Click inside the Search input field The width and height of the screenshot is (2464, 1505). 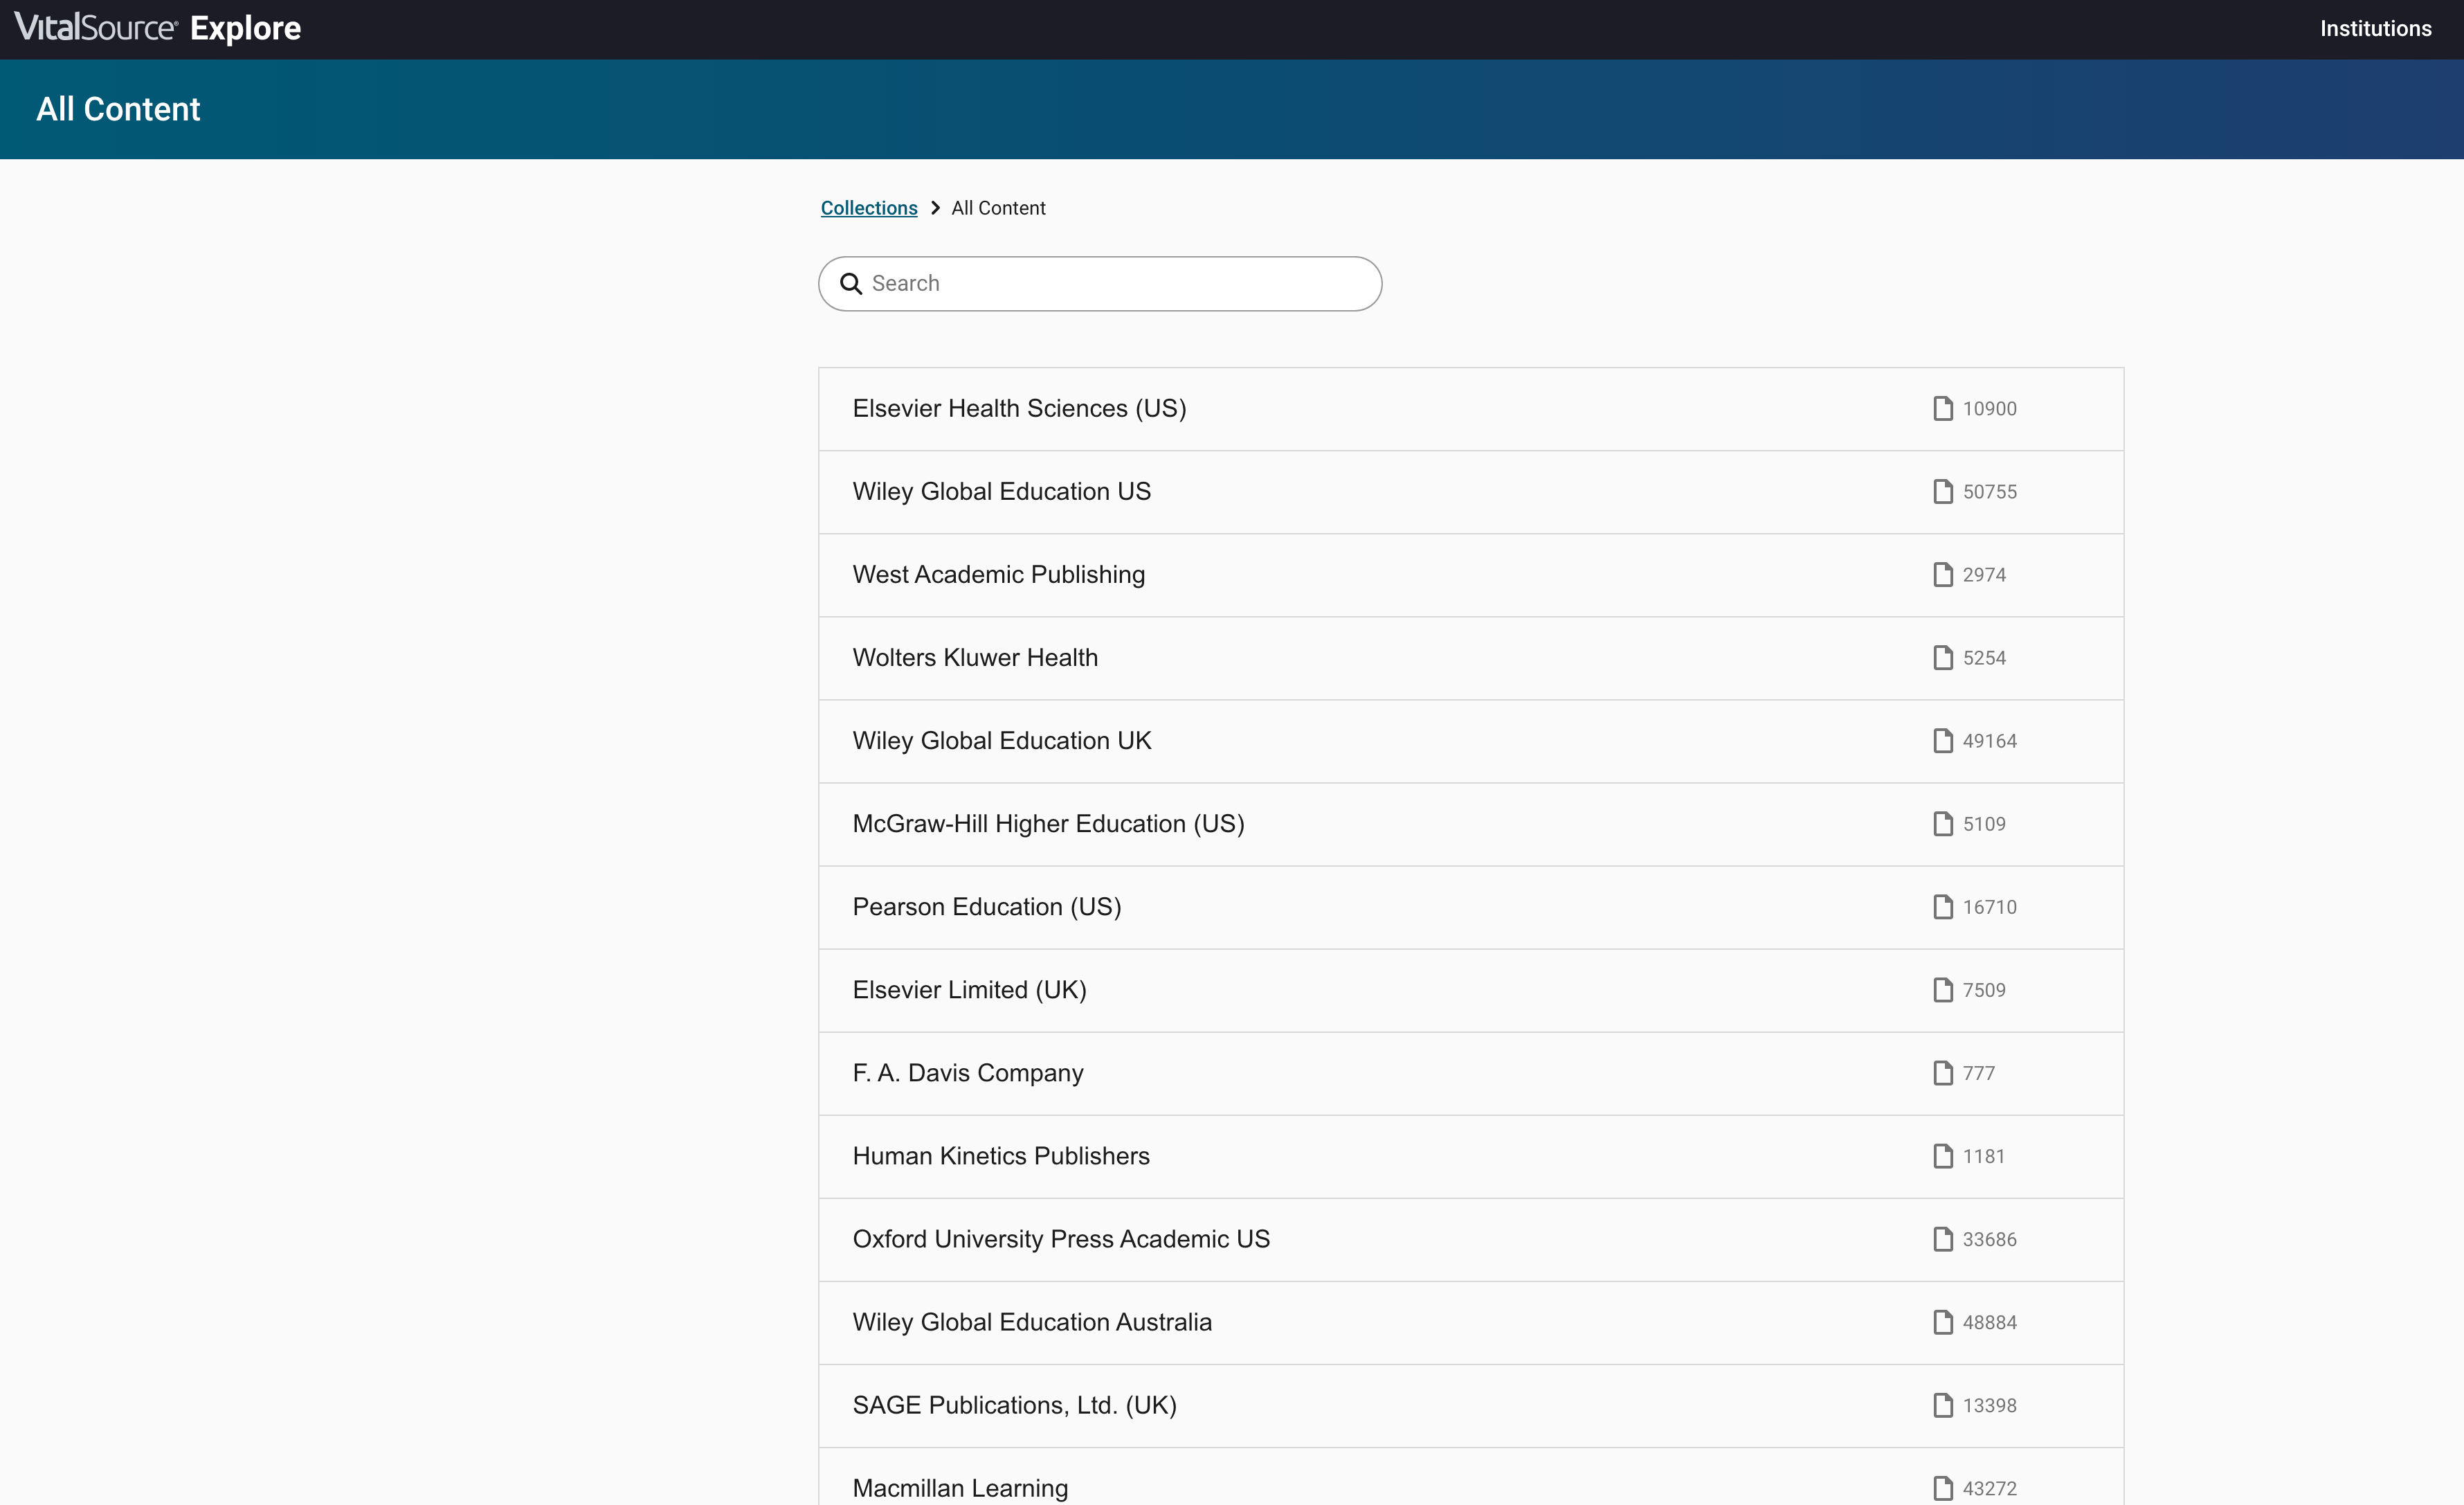1100,283
